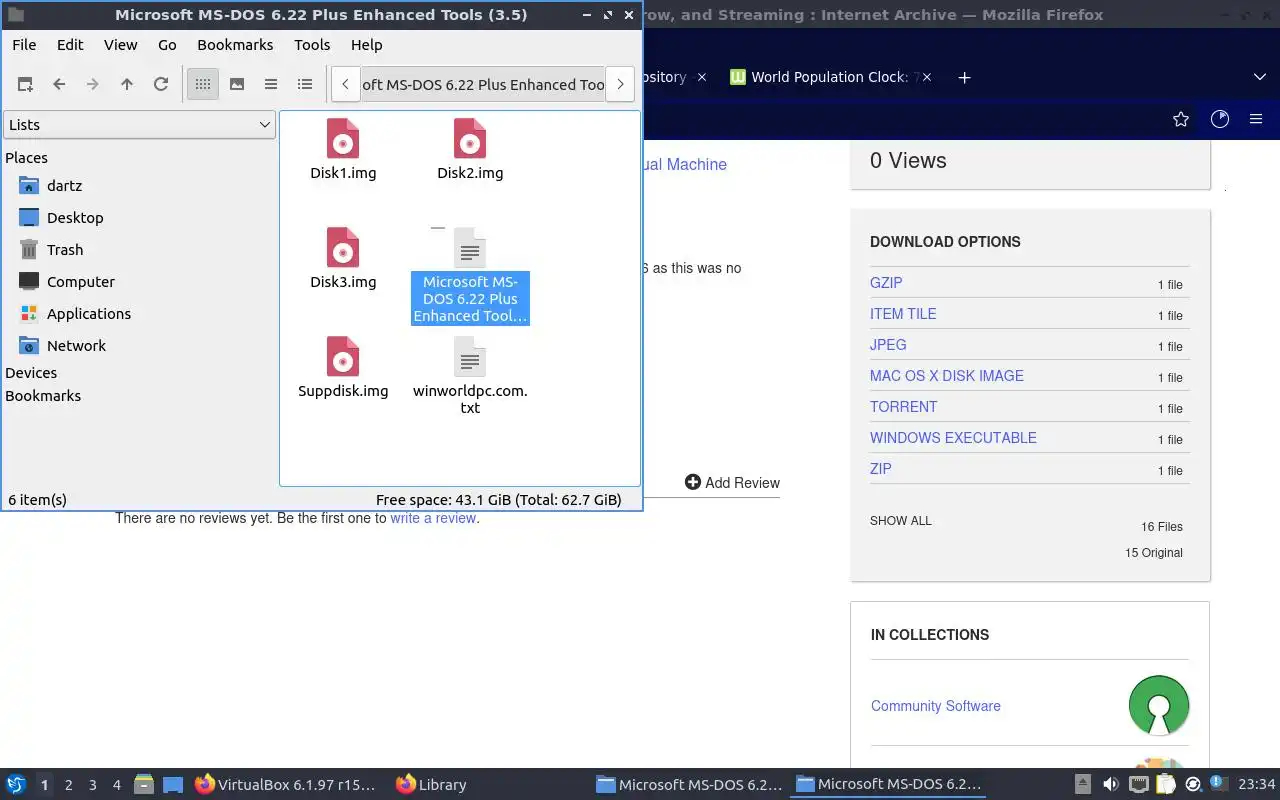Download the ZIP option
Image resolution: width=1280 pixels, height=800 pixels.
click(x=881, y=469)
